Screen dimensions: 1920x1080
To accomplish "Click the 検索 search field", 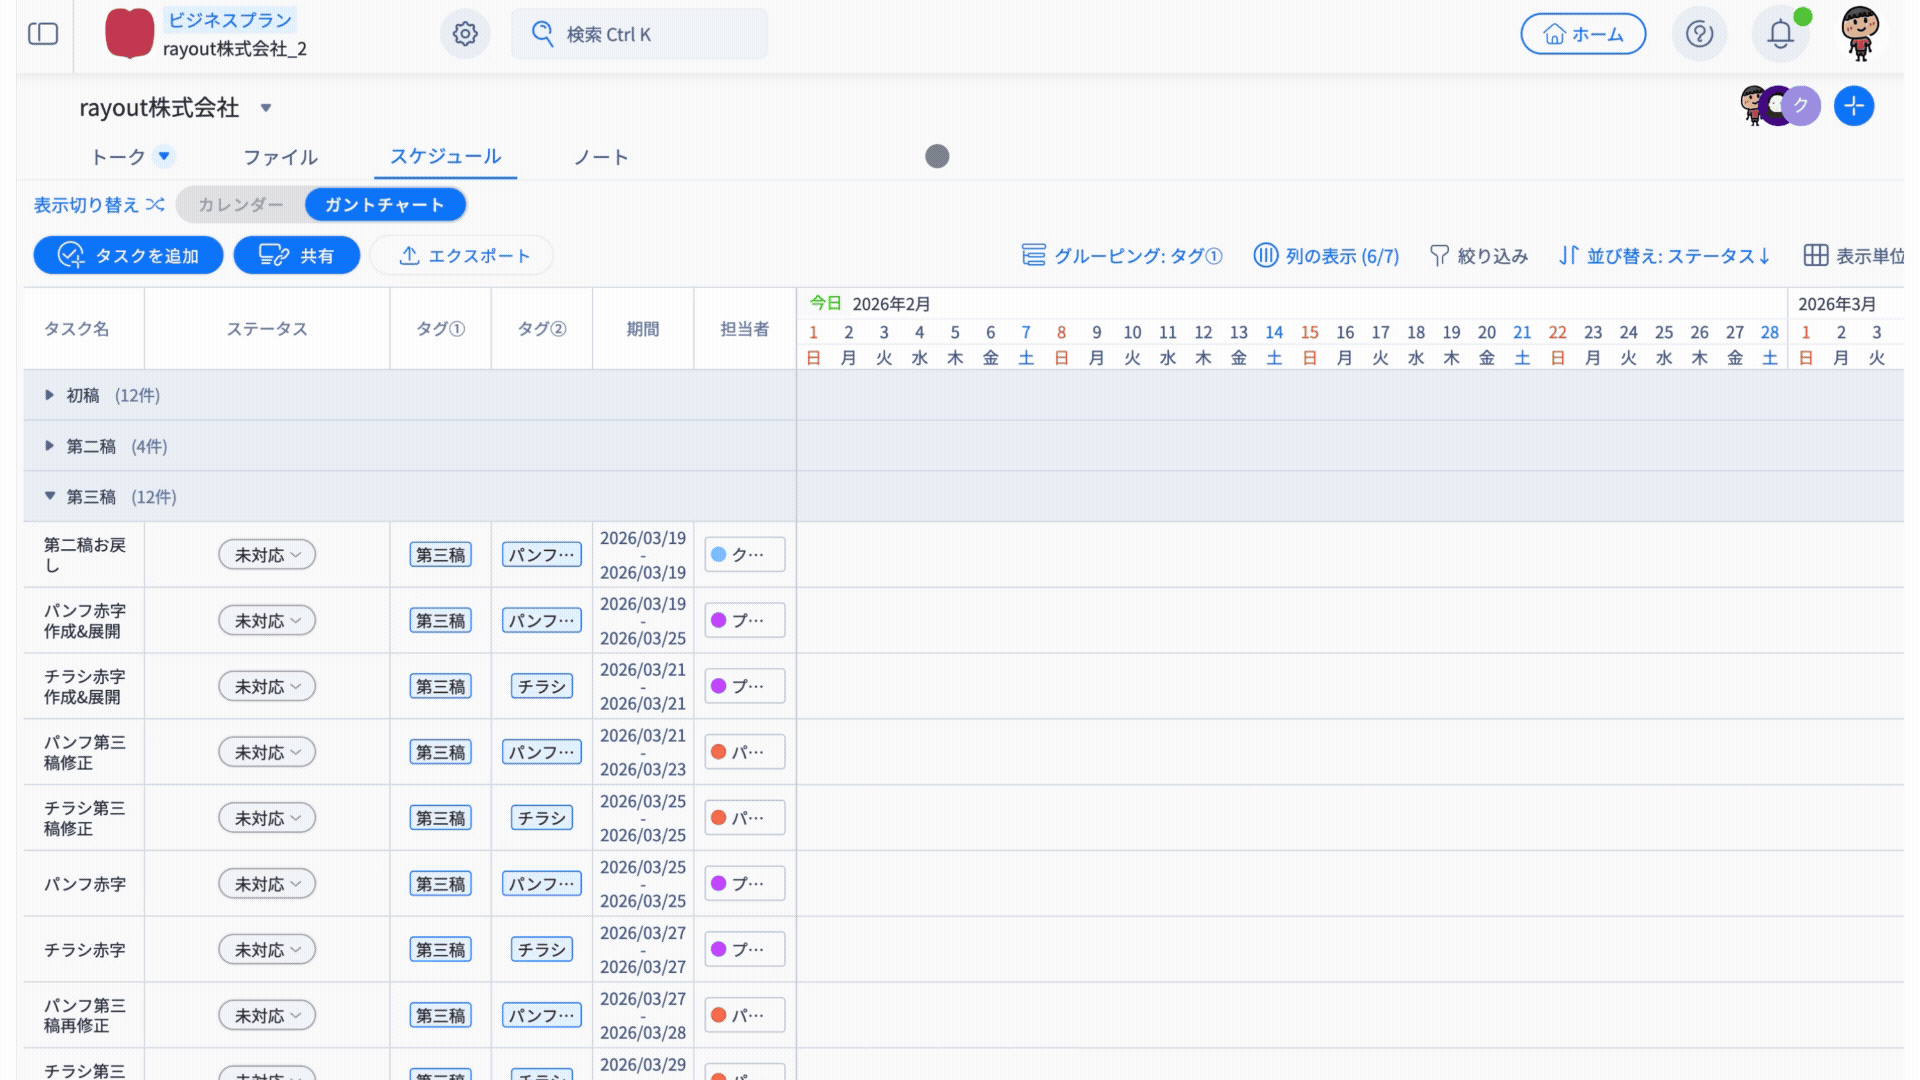I will tap(640, 34).
